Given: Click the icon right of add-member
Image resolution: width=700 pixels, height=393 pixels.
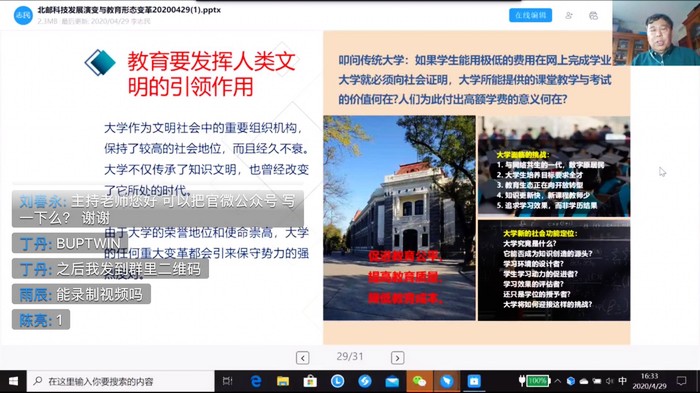Looking at the screenshot, I should 593,16.
